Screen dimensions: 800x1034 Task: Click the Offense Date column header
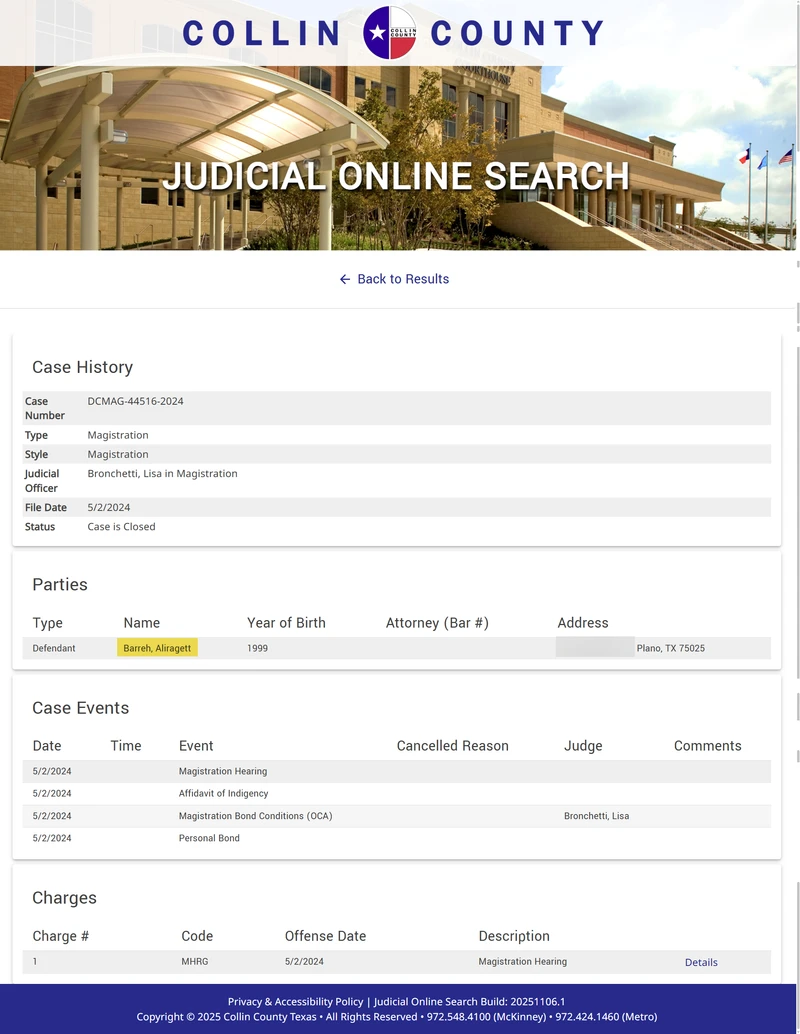click(x=325, y=936)
